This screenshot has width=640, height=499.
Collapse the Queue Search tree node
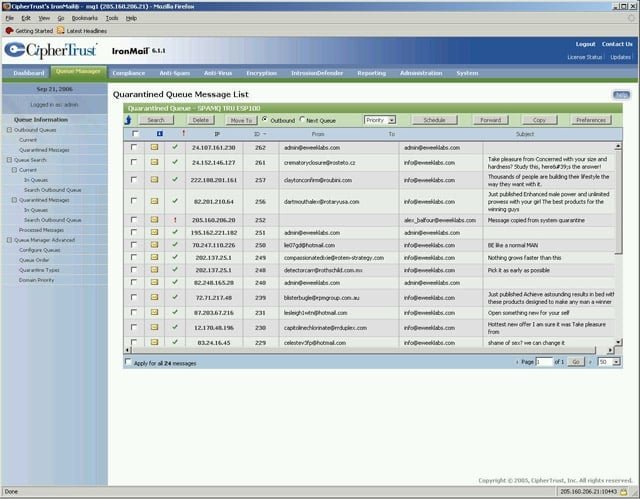click(x=9, y=160)
